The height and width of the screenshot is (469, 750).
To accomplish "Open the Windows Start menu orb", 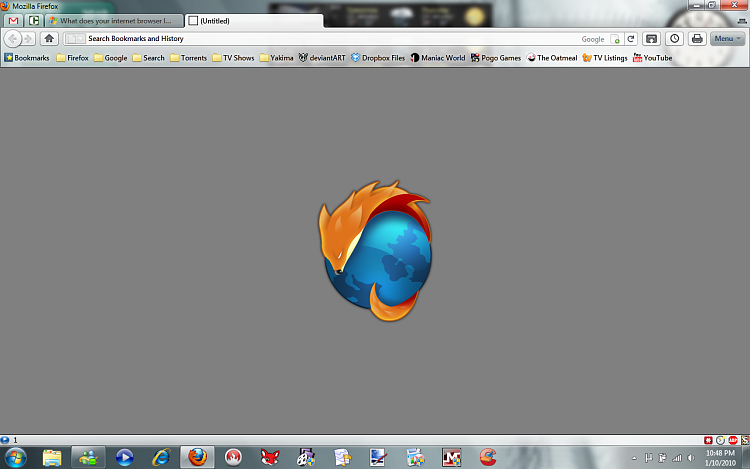I will click(15, 458).
